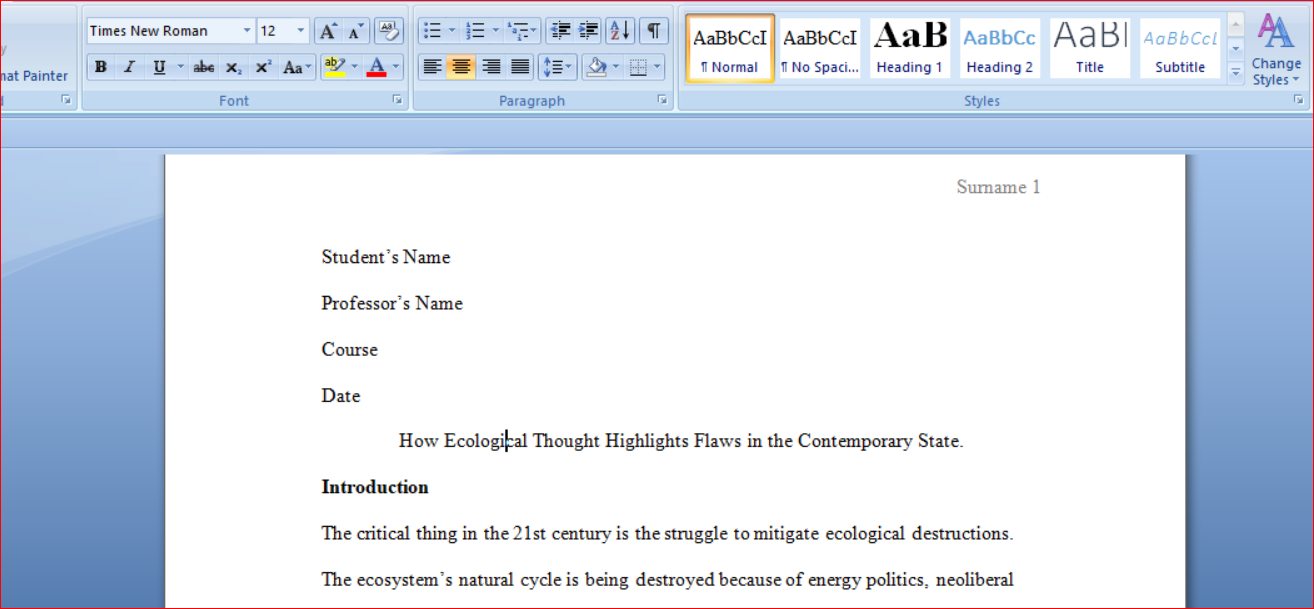Toggle superscript formatting
The width and height of the screenshot is (1314, 609).
point(263,67)
